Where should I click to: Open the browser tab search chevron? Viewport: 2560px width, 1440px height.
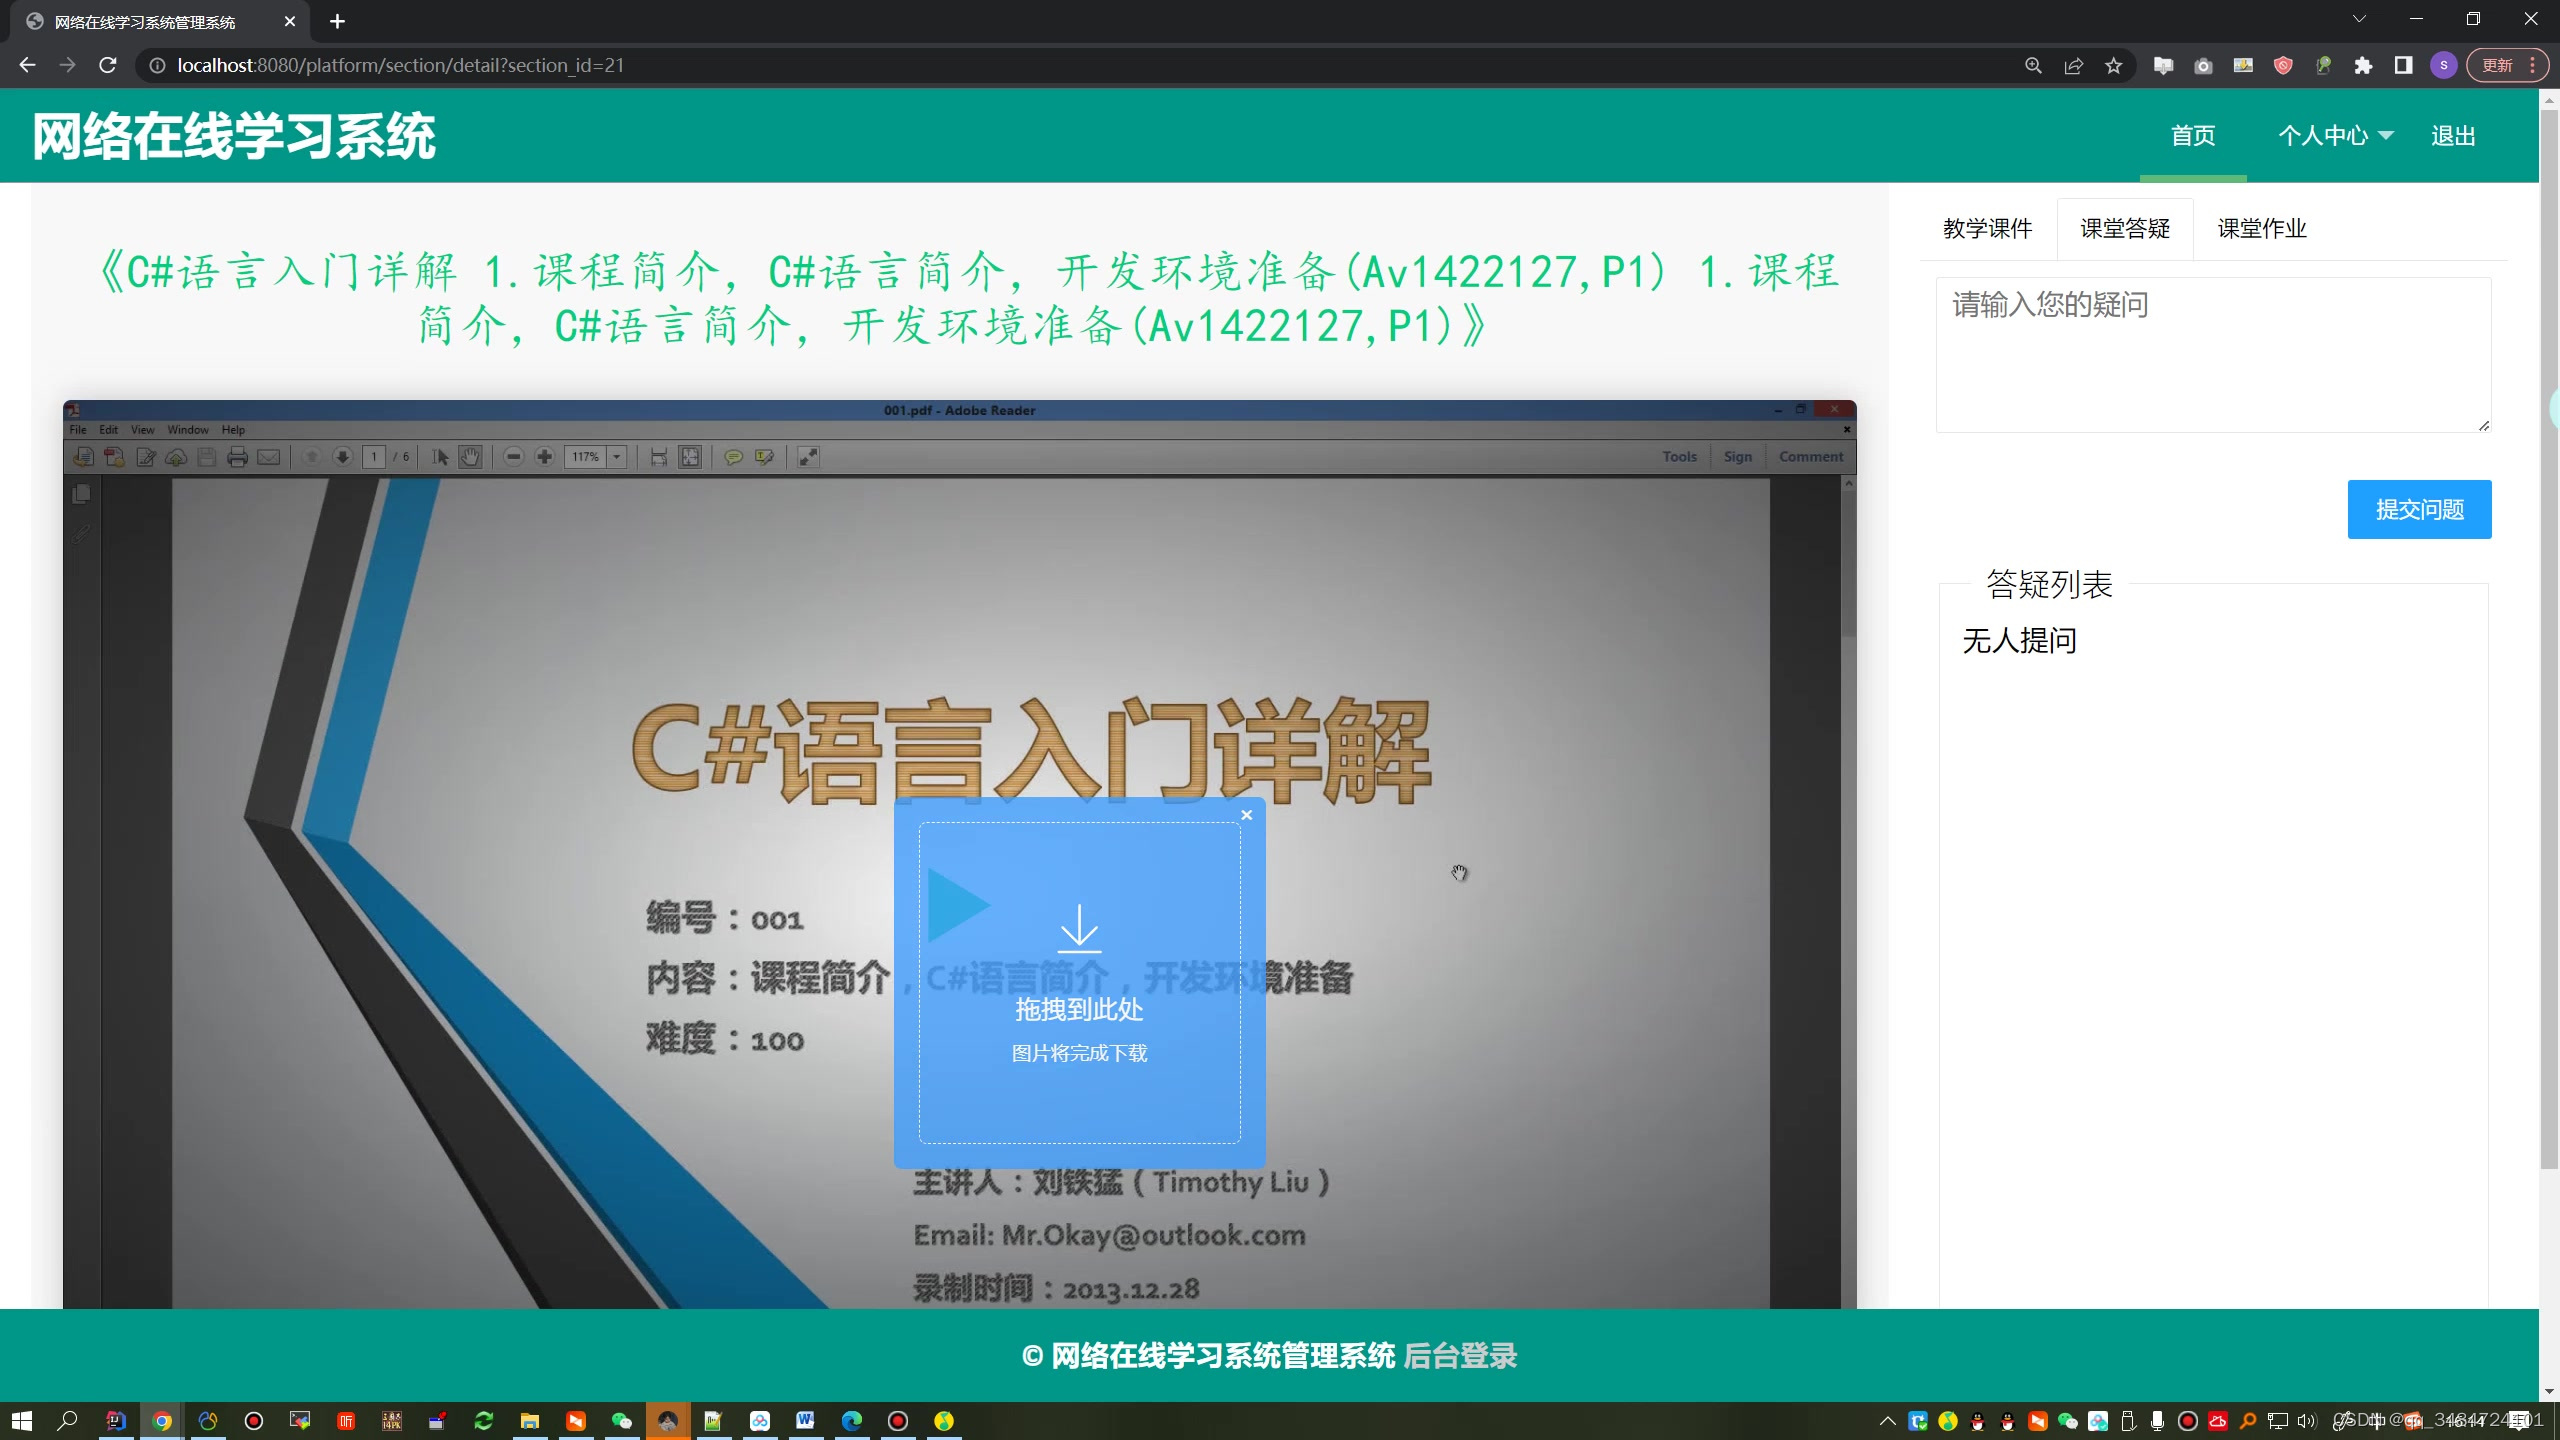point(2359,19)
